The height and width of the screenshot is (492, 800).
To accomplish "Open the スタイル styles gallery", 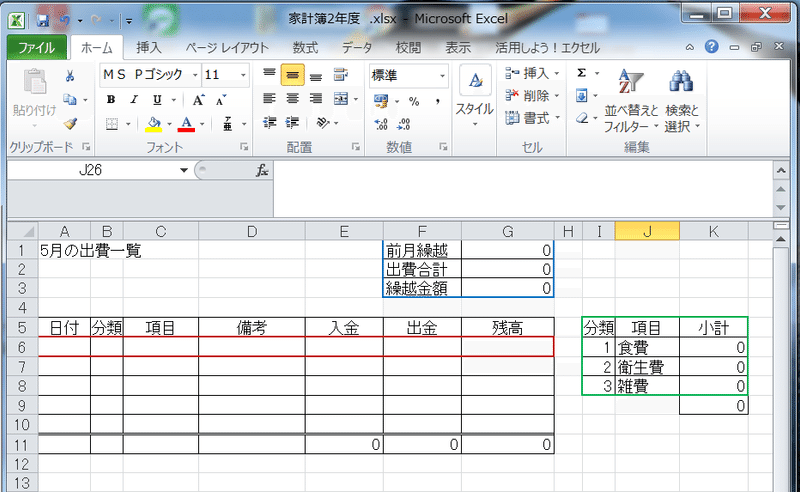I will pos(474,96).
